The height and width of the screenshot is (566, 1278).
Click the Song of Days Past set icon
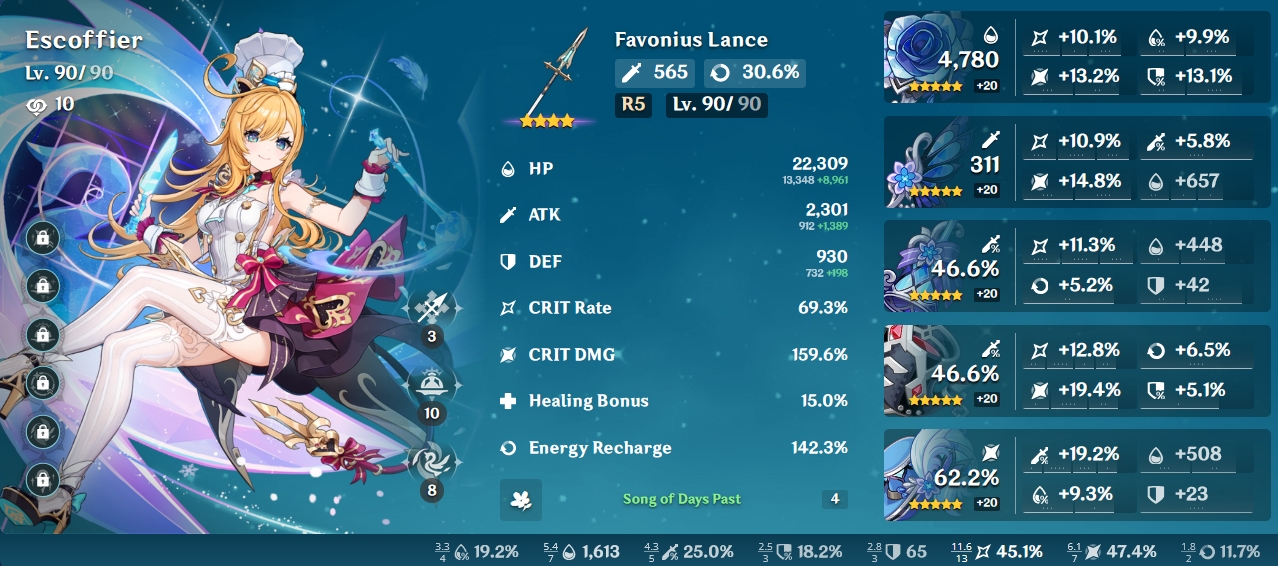[521, 500]
